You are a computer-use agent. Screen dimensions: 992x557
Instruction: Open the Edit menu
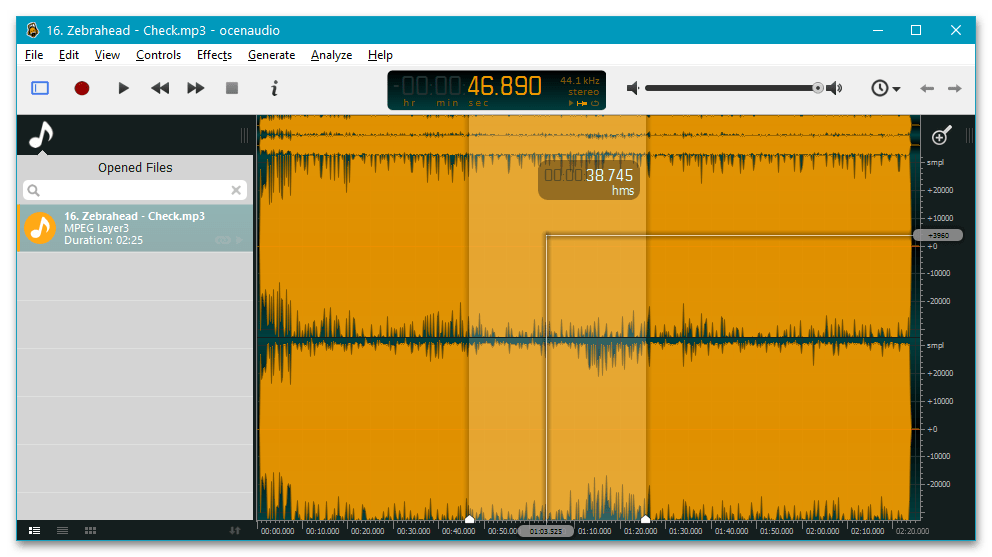tap(69, 55)
